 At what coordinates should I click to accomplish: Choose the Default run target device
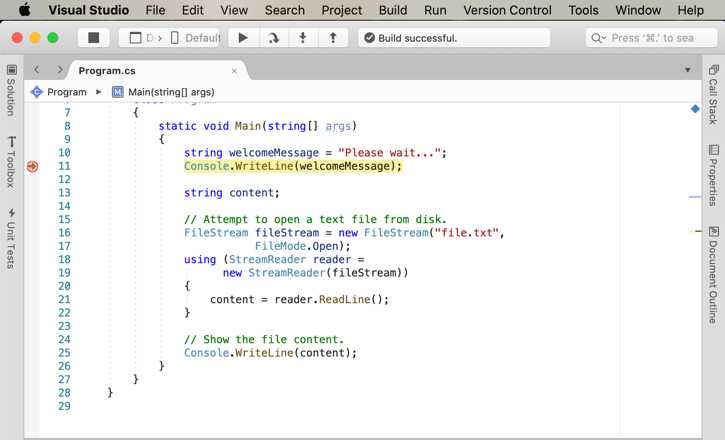click(196, 37)
